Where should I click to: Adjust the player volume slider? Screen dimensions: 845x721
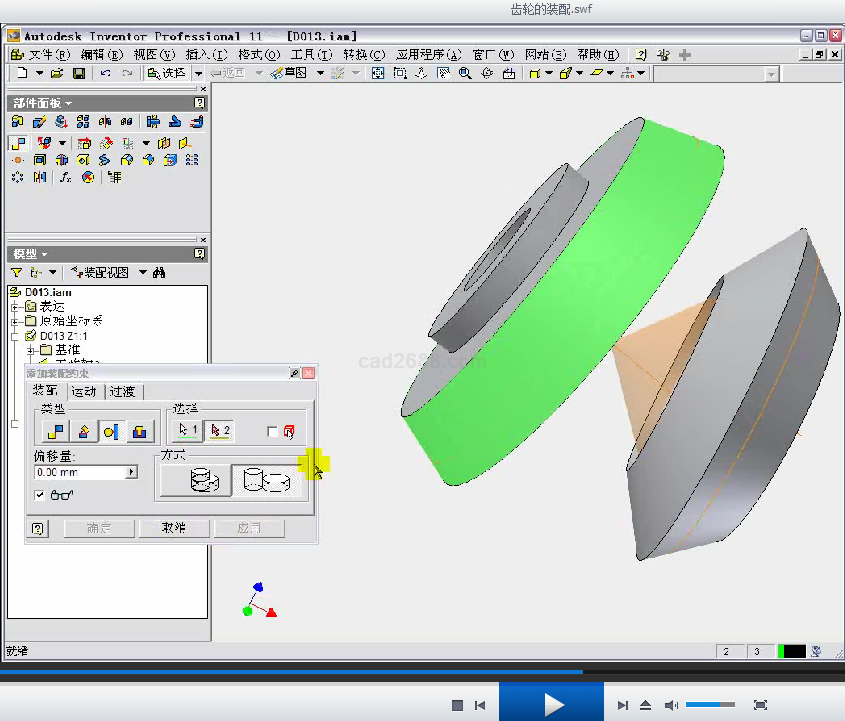(710, 705)
